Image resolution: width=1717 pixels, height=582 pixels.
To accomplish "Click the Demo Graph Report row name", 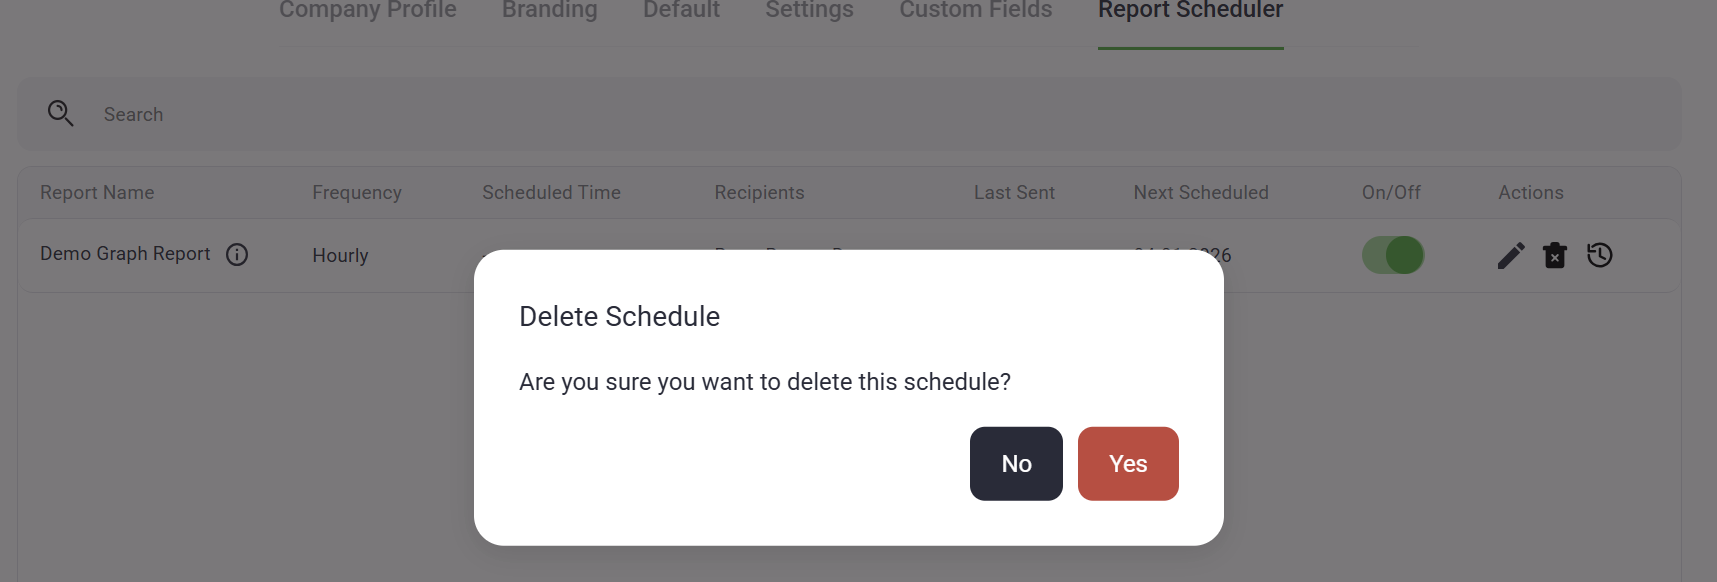I will click(125, 254).
